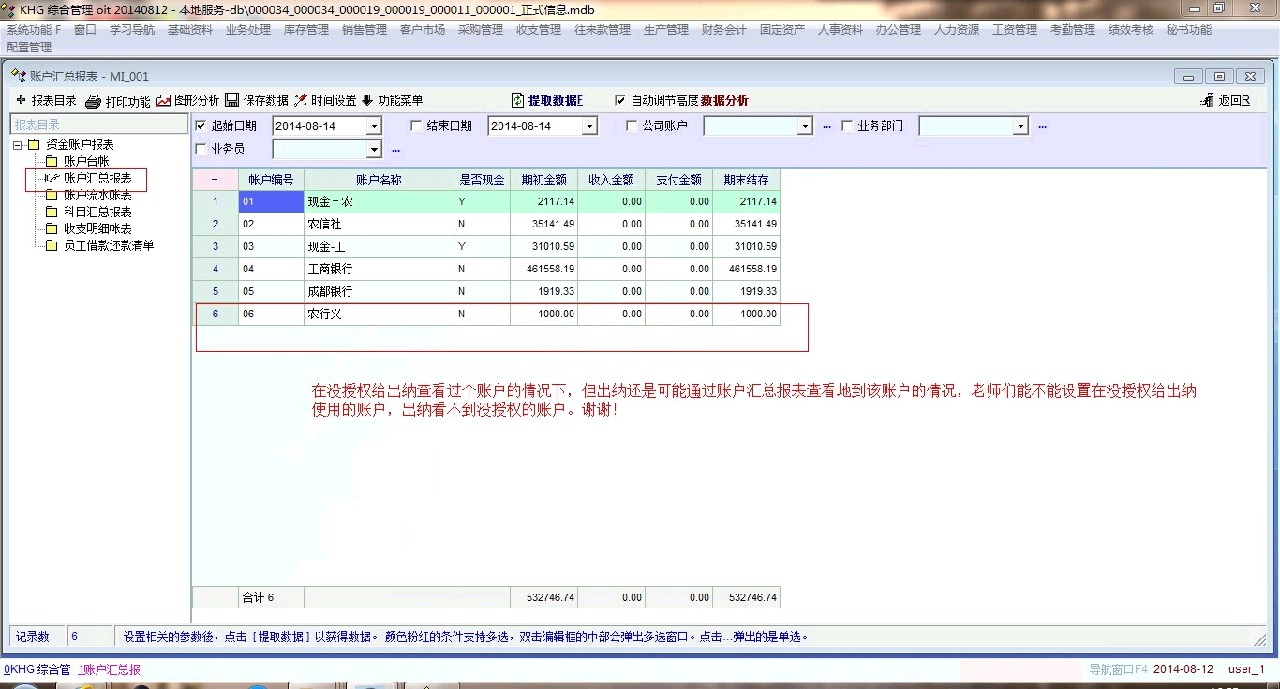Screen dimensions: 1280x689
Task: Click the 返回 exit icon
Action: [1206, 101]
